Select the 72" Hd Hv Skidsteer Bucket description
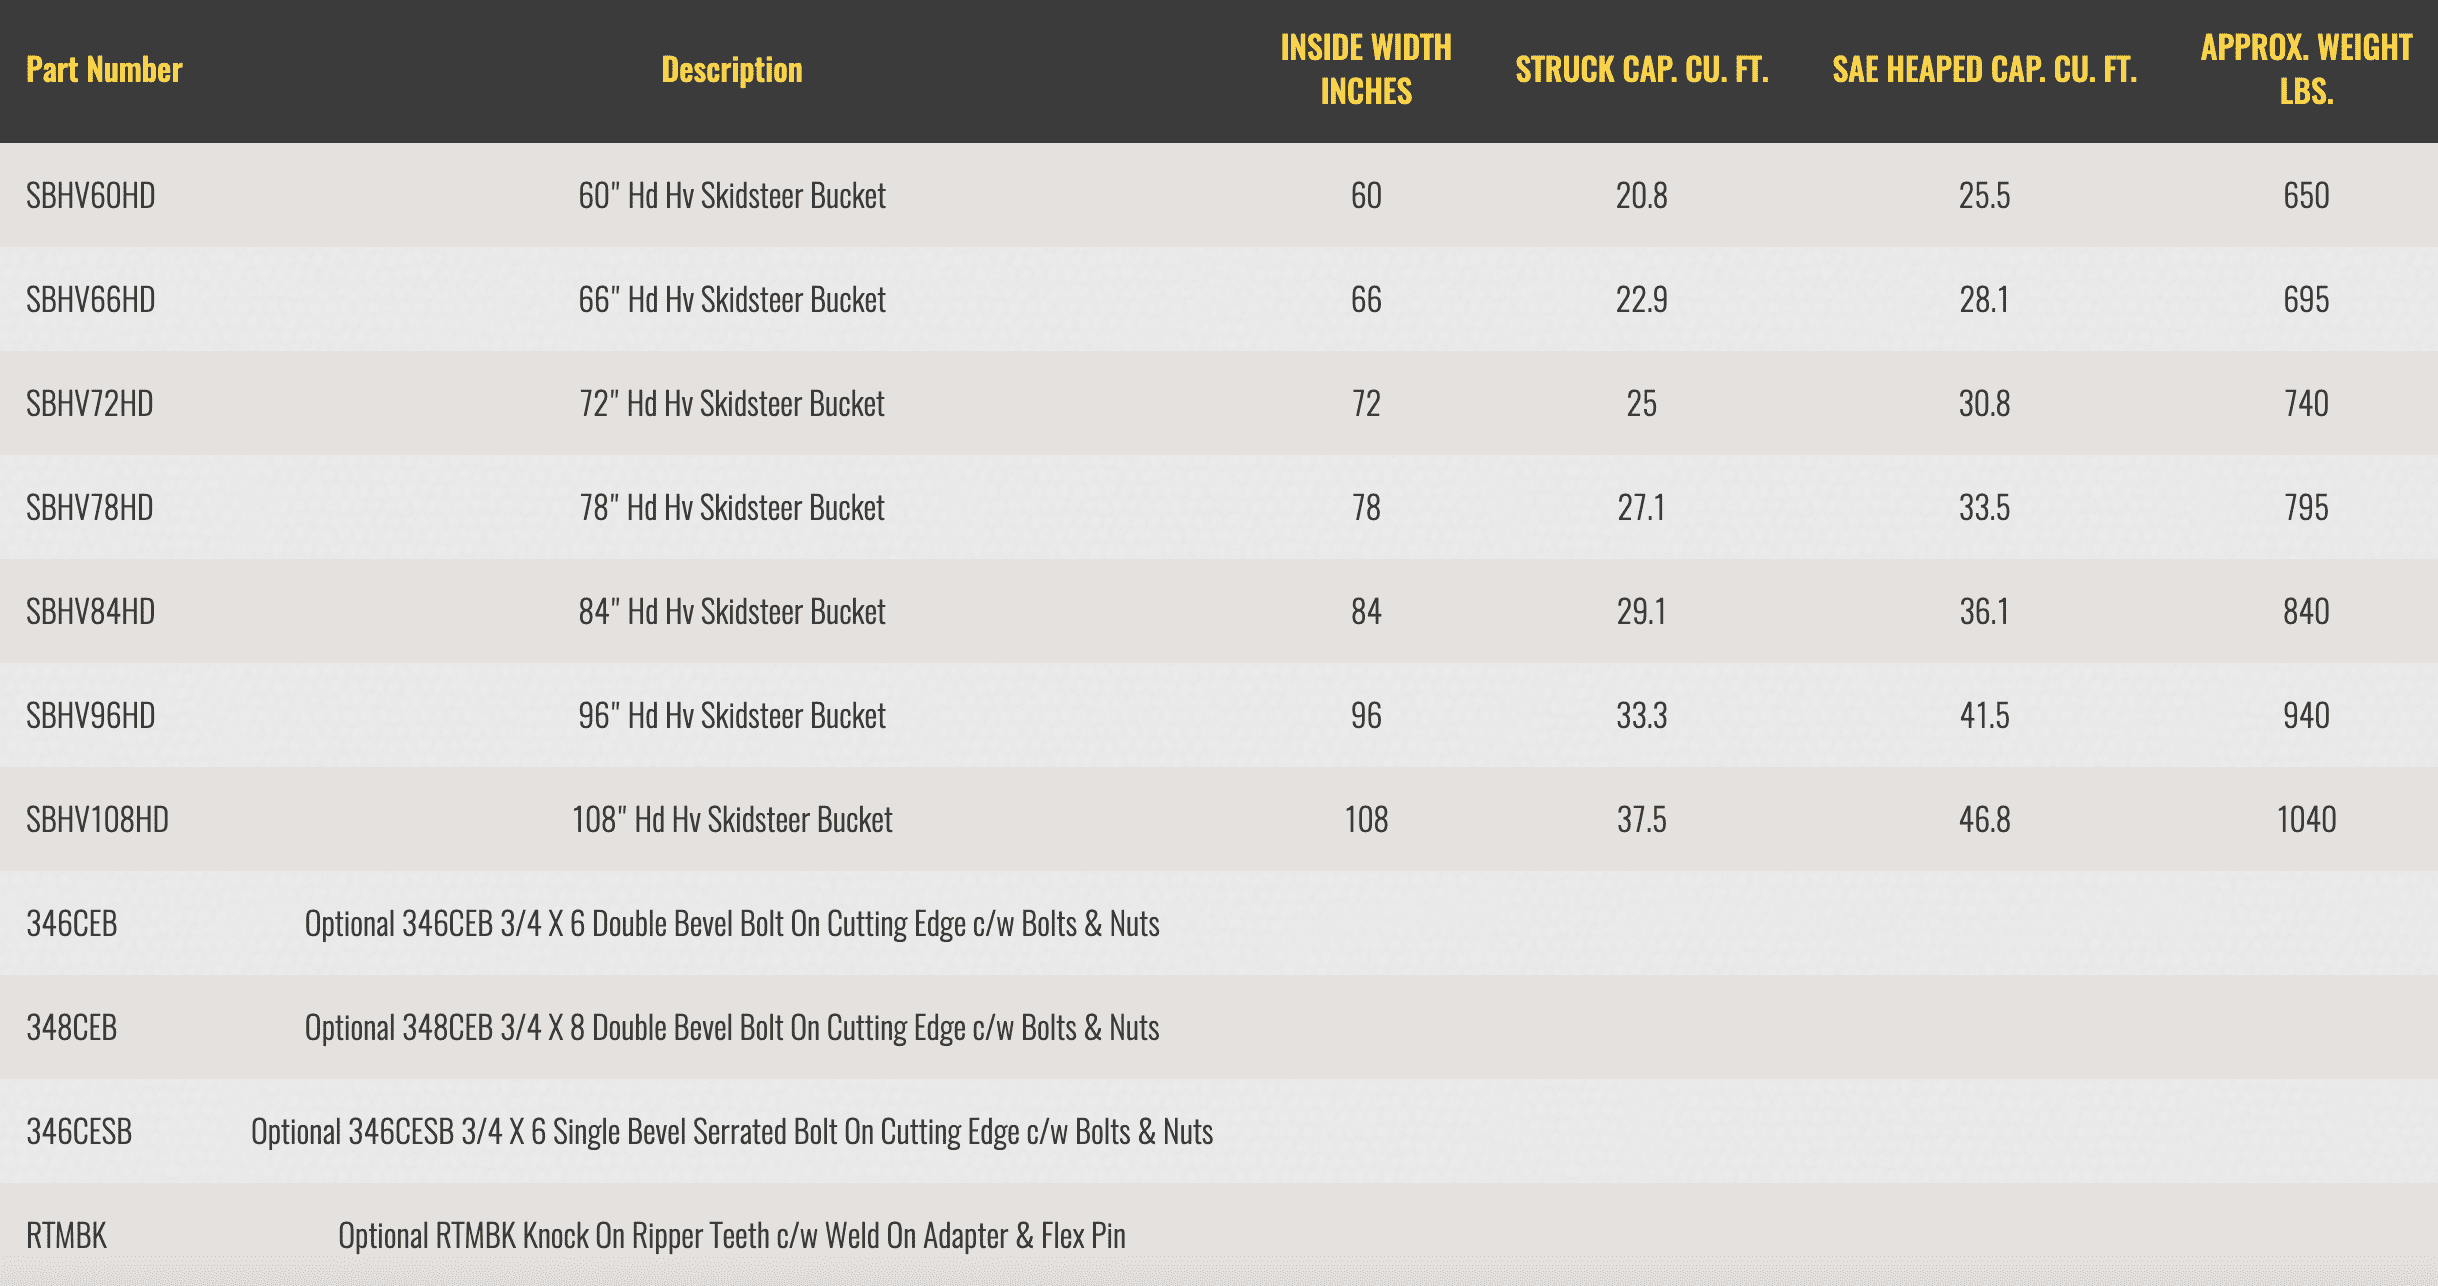The image size is (2438, 1286). 732,404
